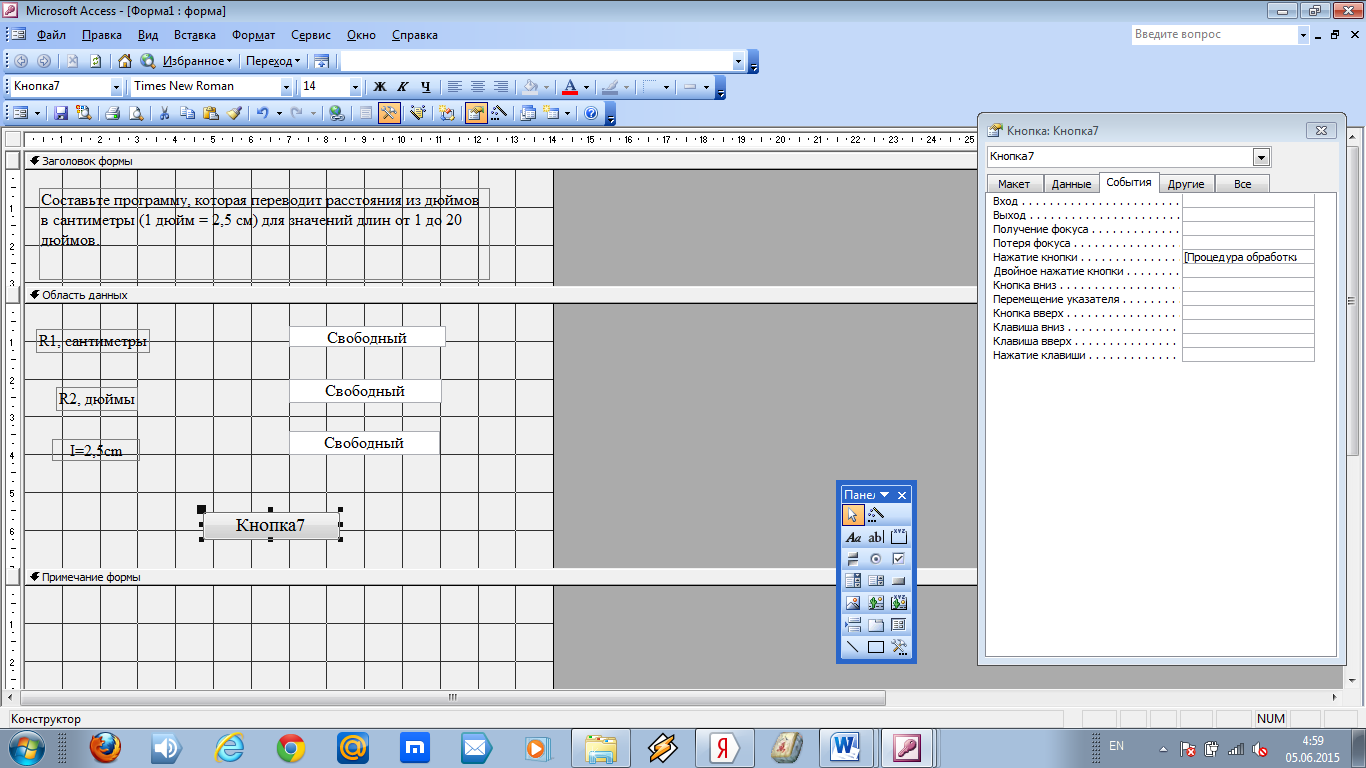
Task: Open the Code editor icon
Action: tap(447, 113)
